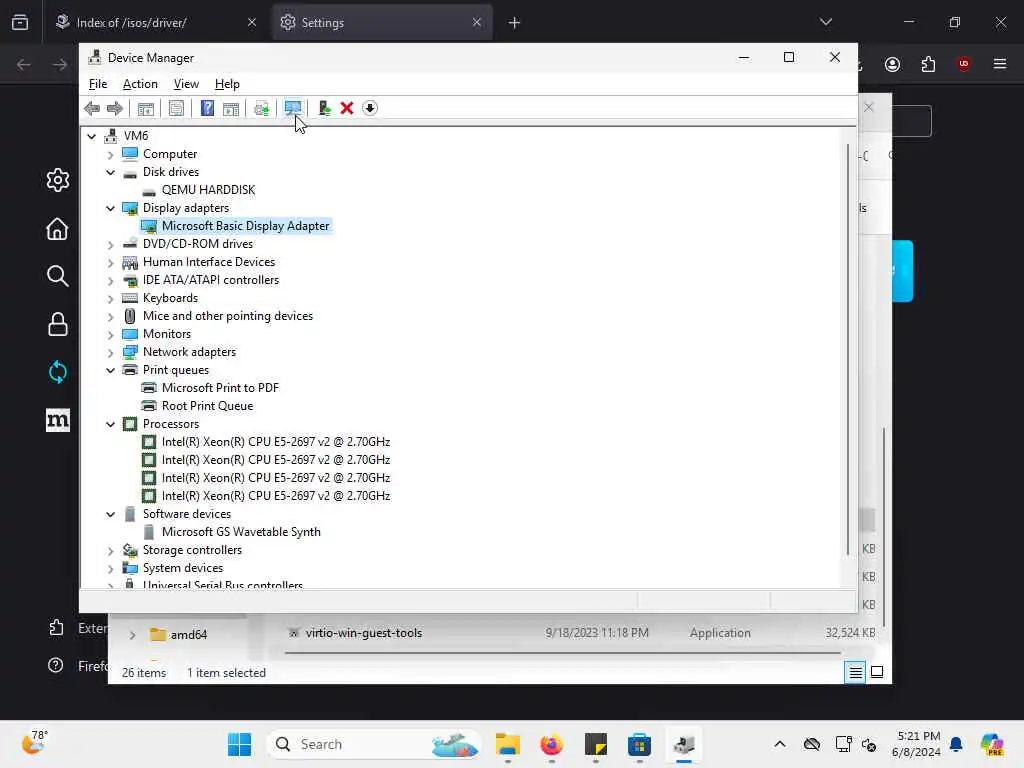Select the Keyboards category

[x=170, y=298]
